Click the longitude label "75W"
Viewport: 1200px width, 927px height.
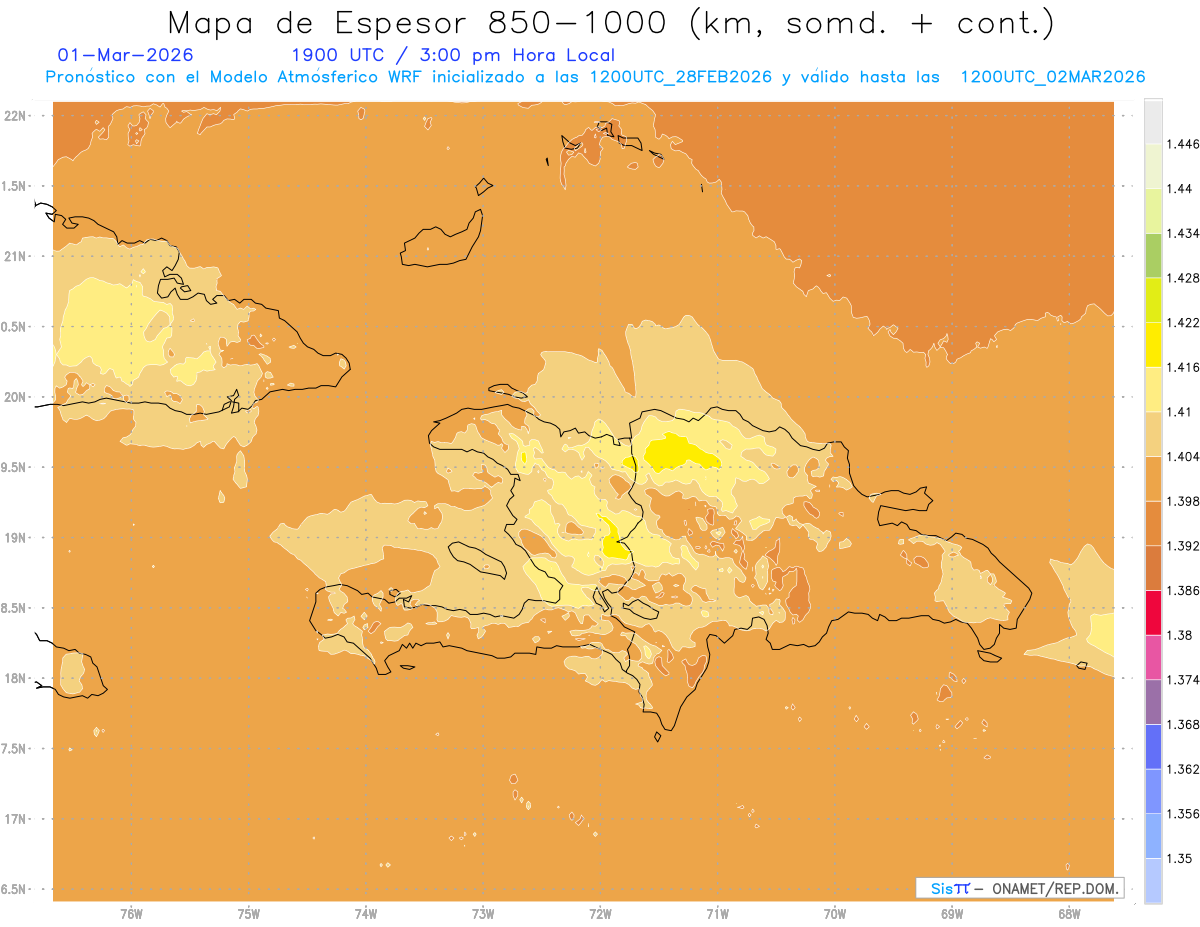coord(248,913)
